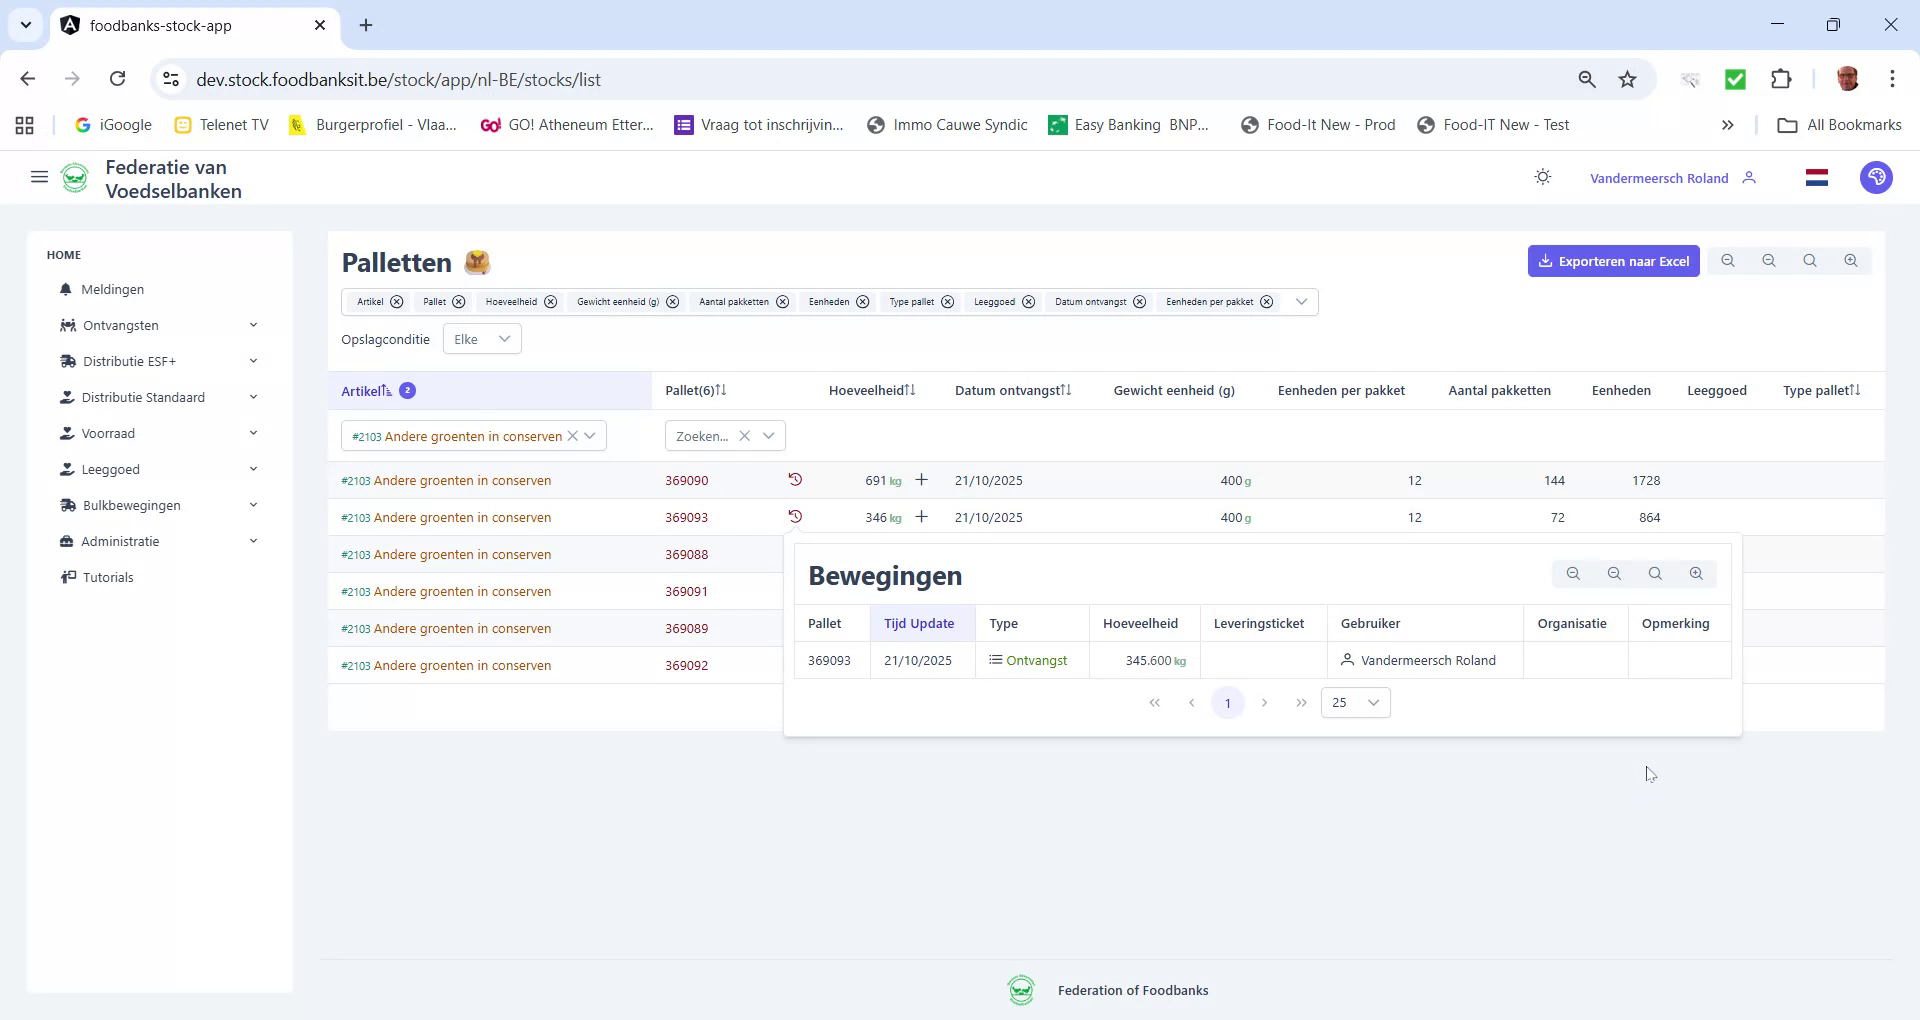Select Tutorials in the sidebar menu
Screen dimensions: 1920x1020
coord(108,577)
